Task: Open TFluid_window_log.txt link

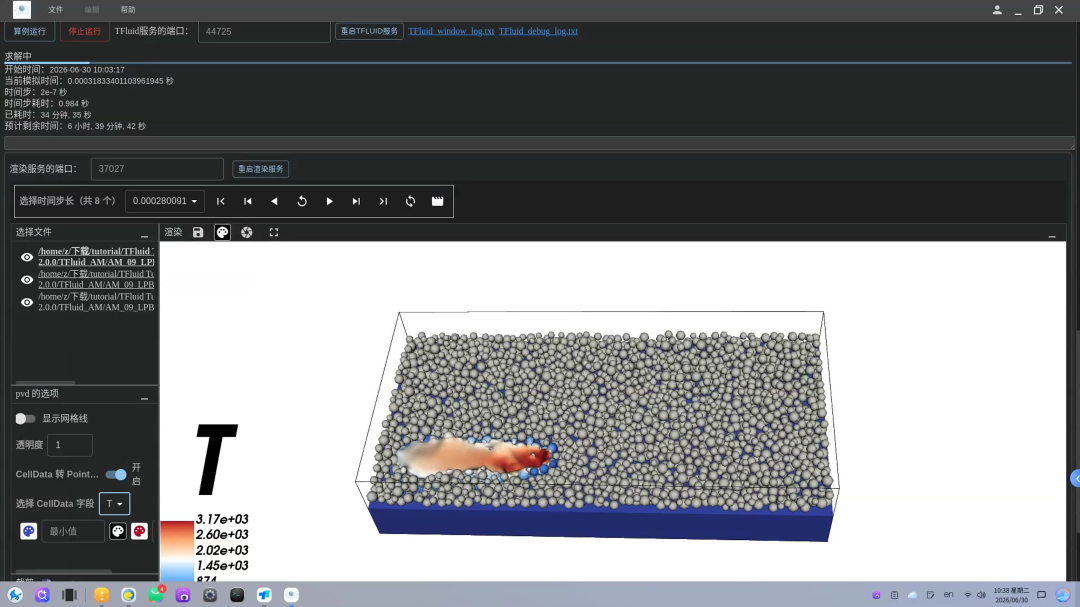Action: click(x=450, y=31)
